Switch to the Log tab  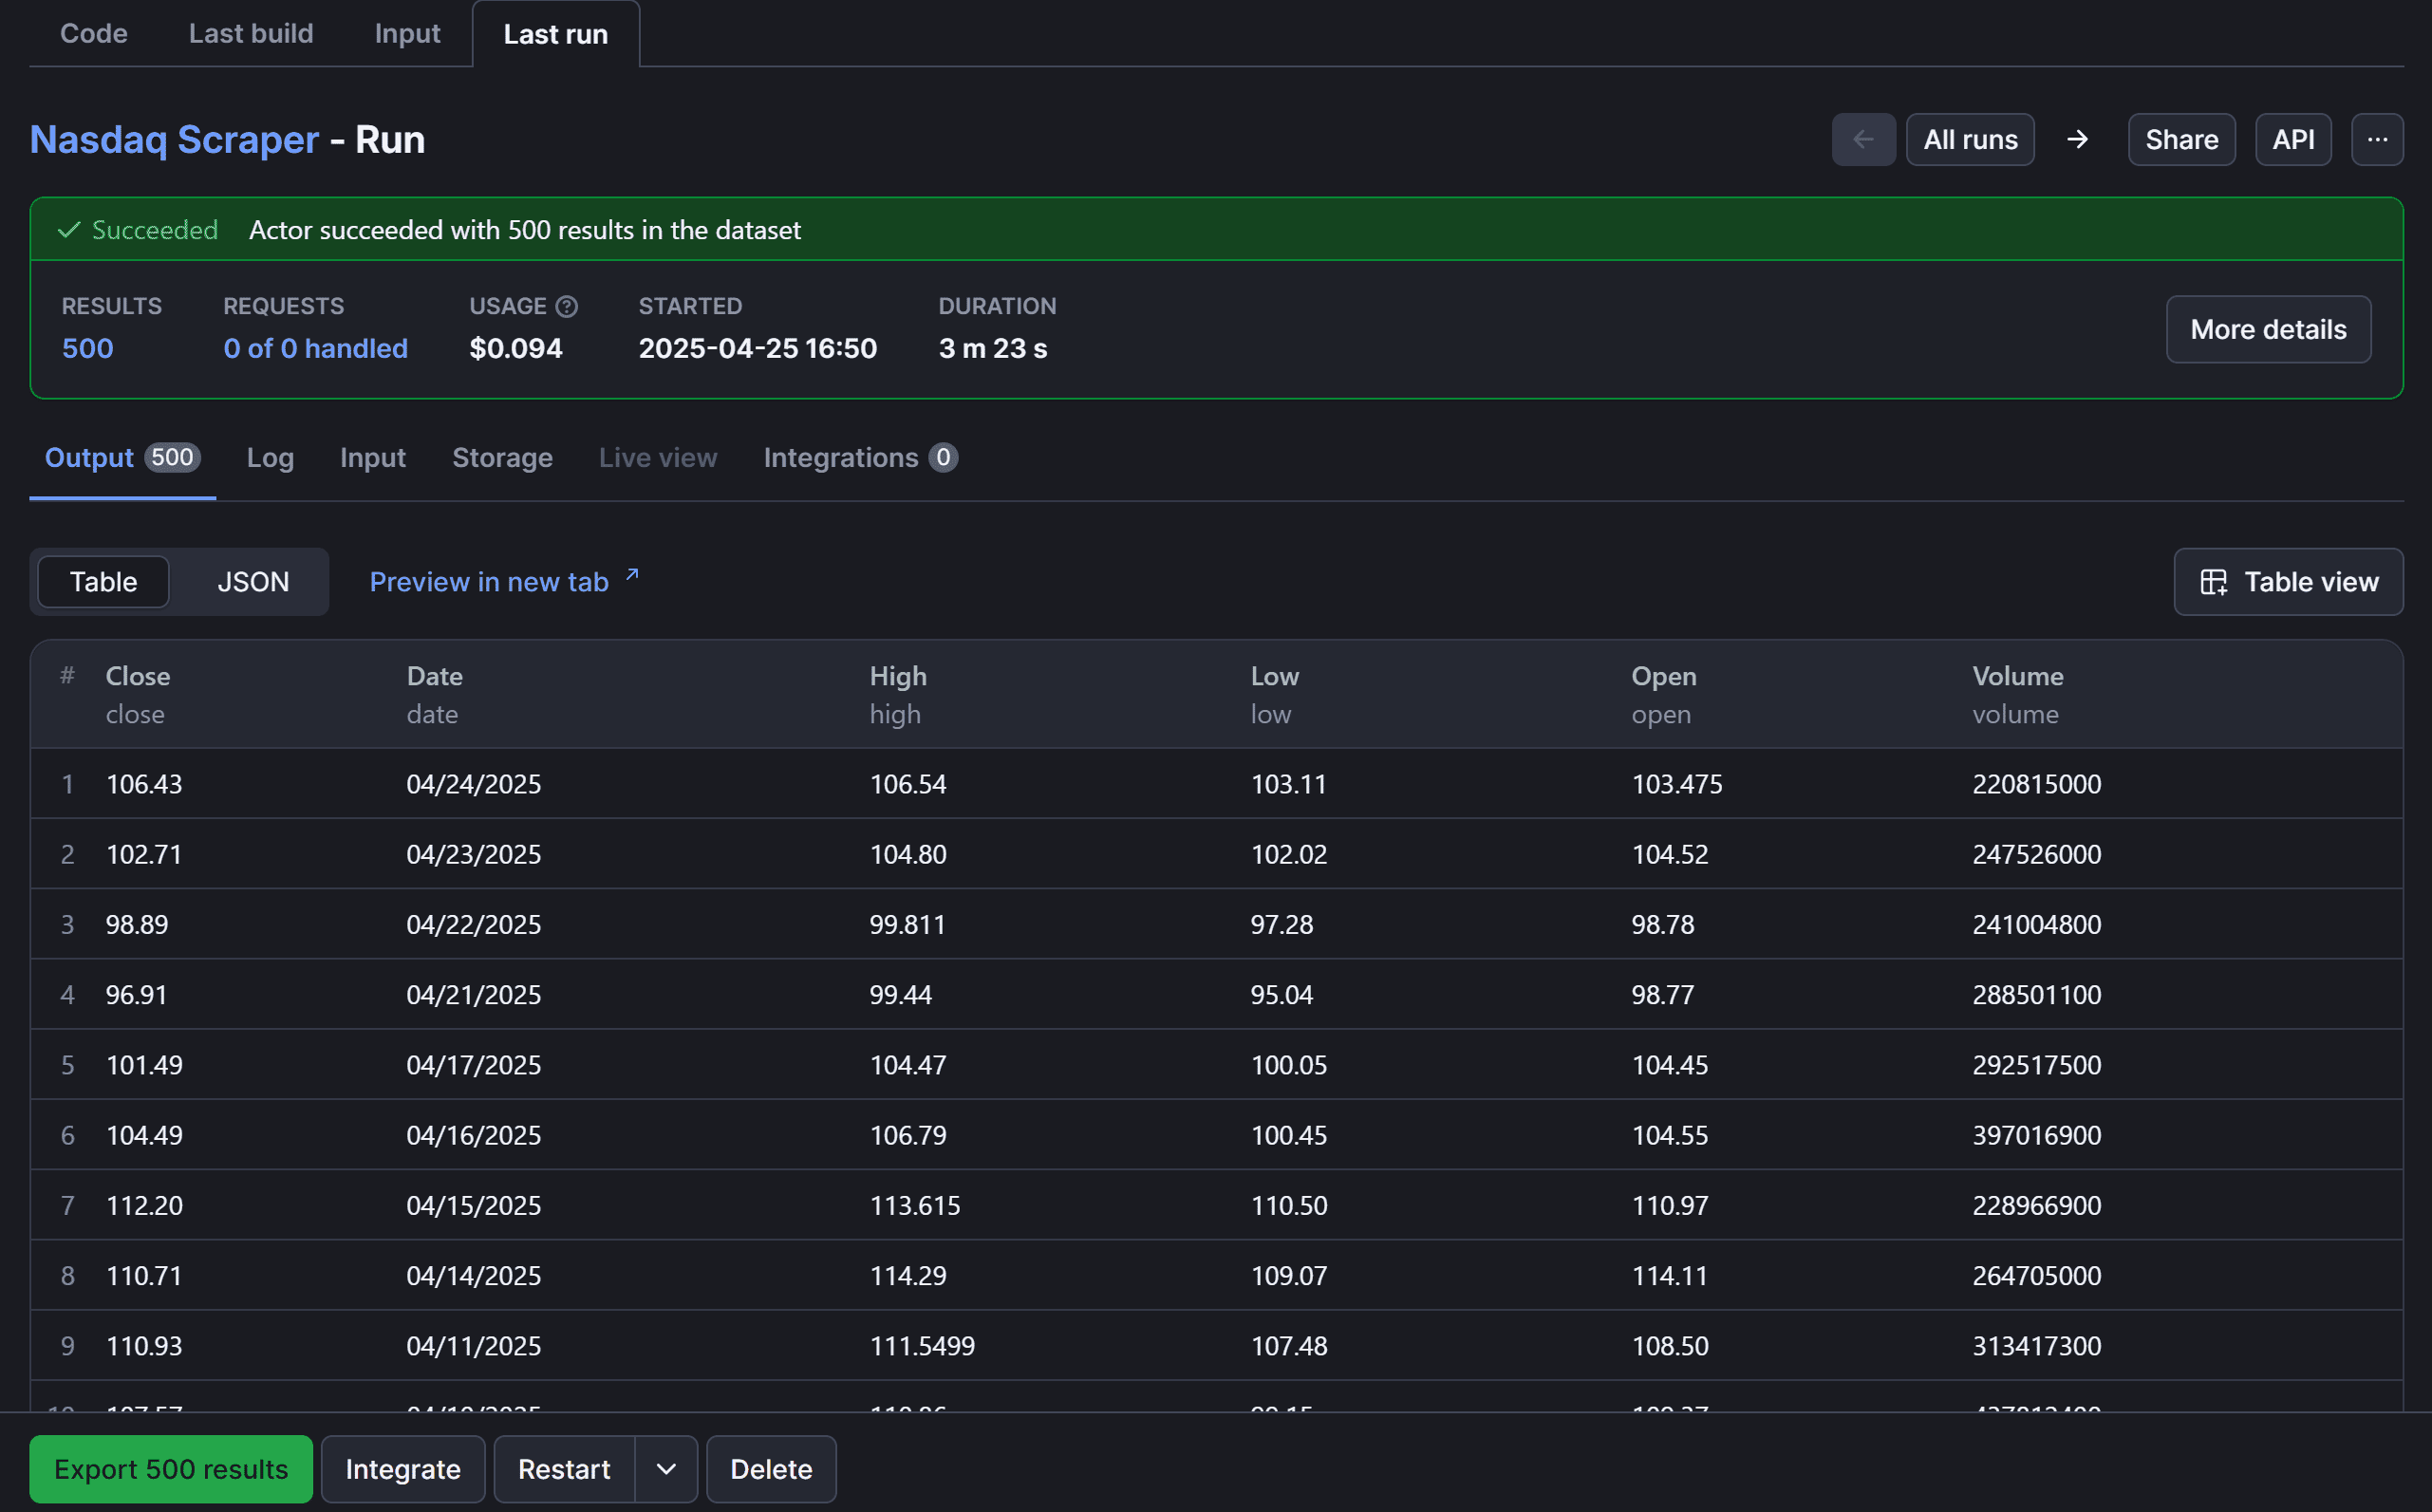[270, 458]
